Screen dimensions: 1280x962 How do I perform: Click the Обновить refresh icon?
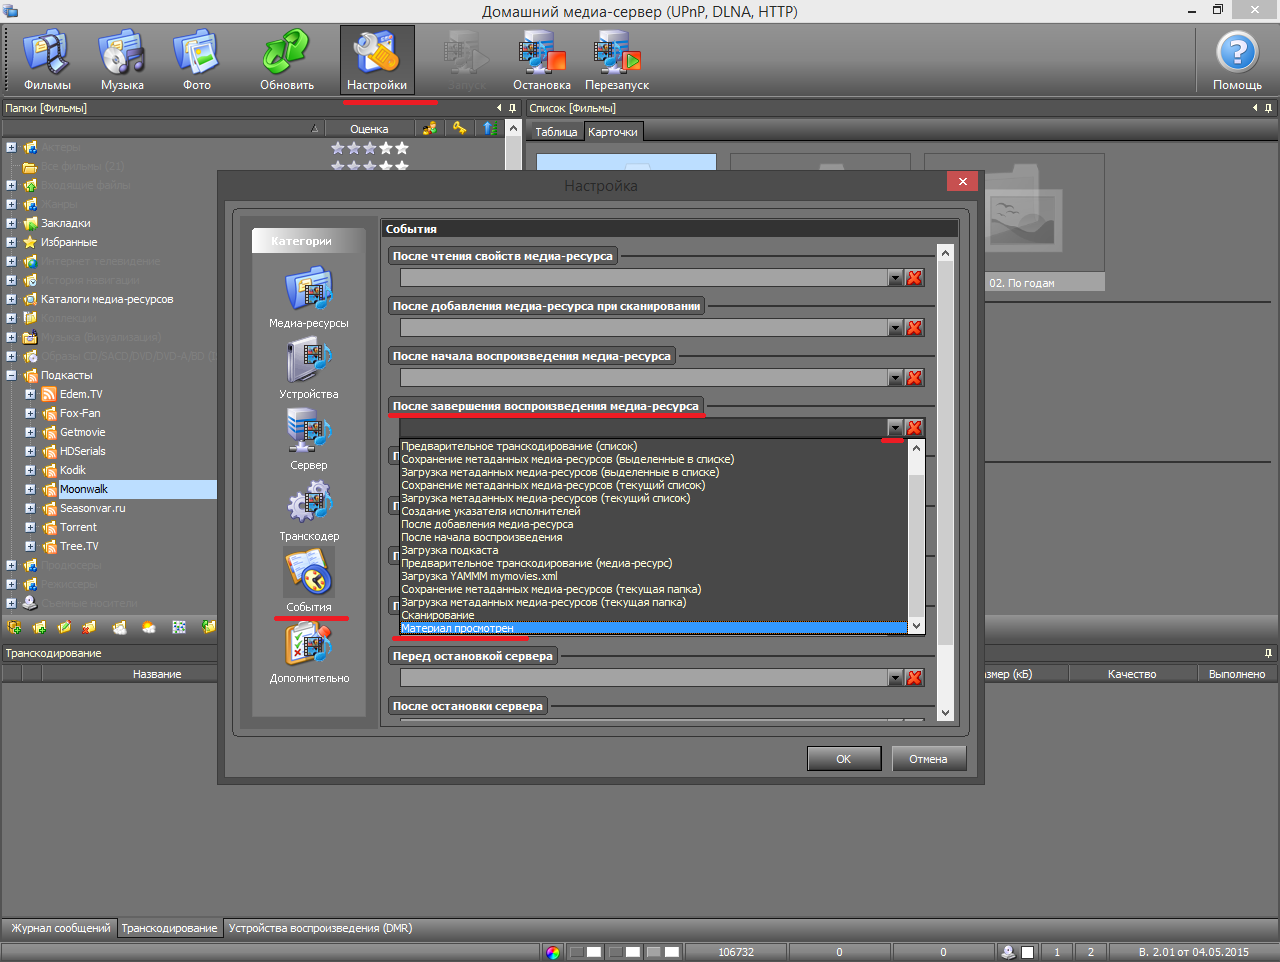click(287, 60)
